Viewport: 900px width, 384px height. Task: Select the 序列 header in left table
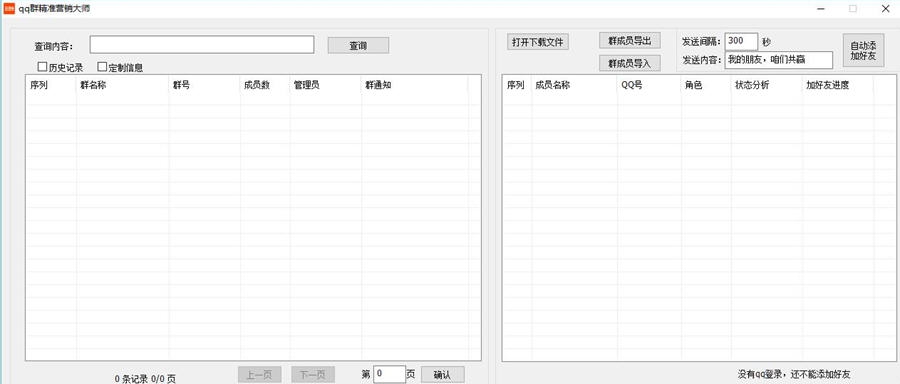[x=51, y=86]
